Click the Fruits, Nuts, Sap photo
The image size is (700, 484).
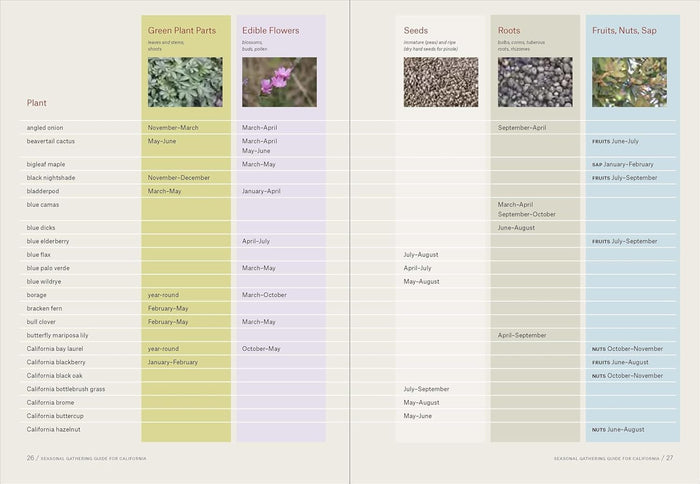tap(629, 82)
